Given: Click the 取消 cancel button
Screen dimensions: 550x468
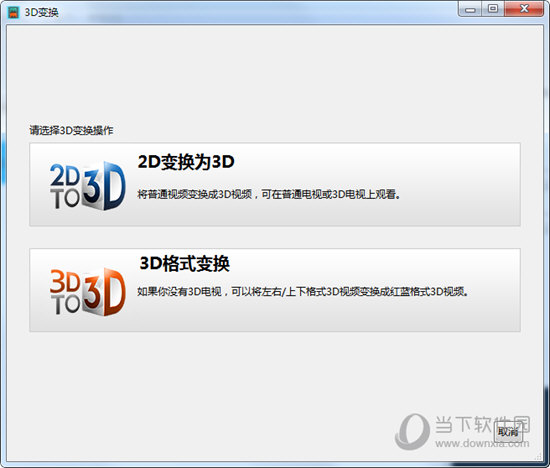Looking at the screenshot, I should tap(508, 432).
